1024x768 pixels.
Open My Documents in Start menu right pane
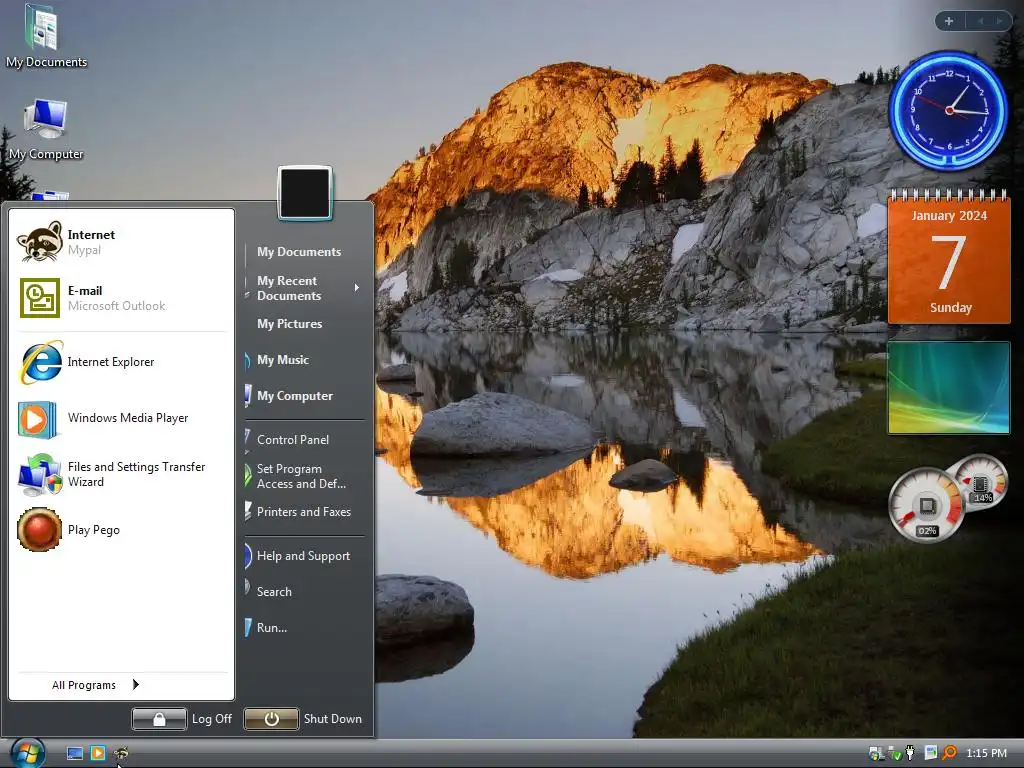click(298, 251)
